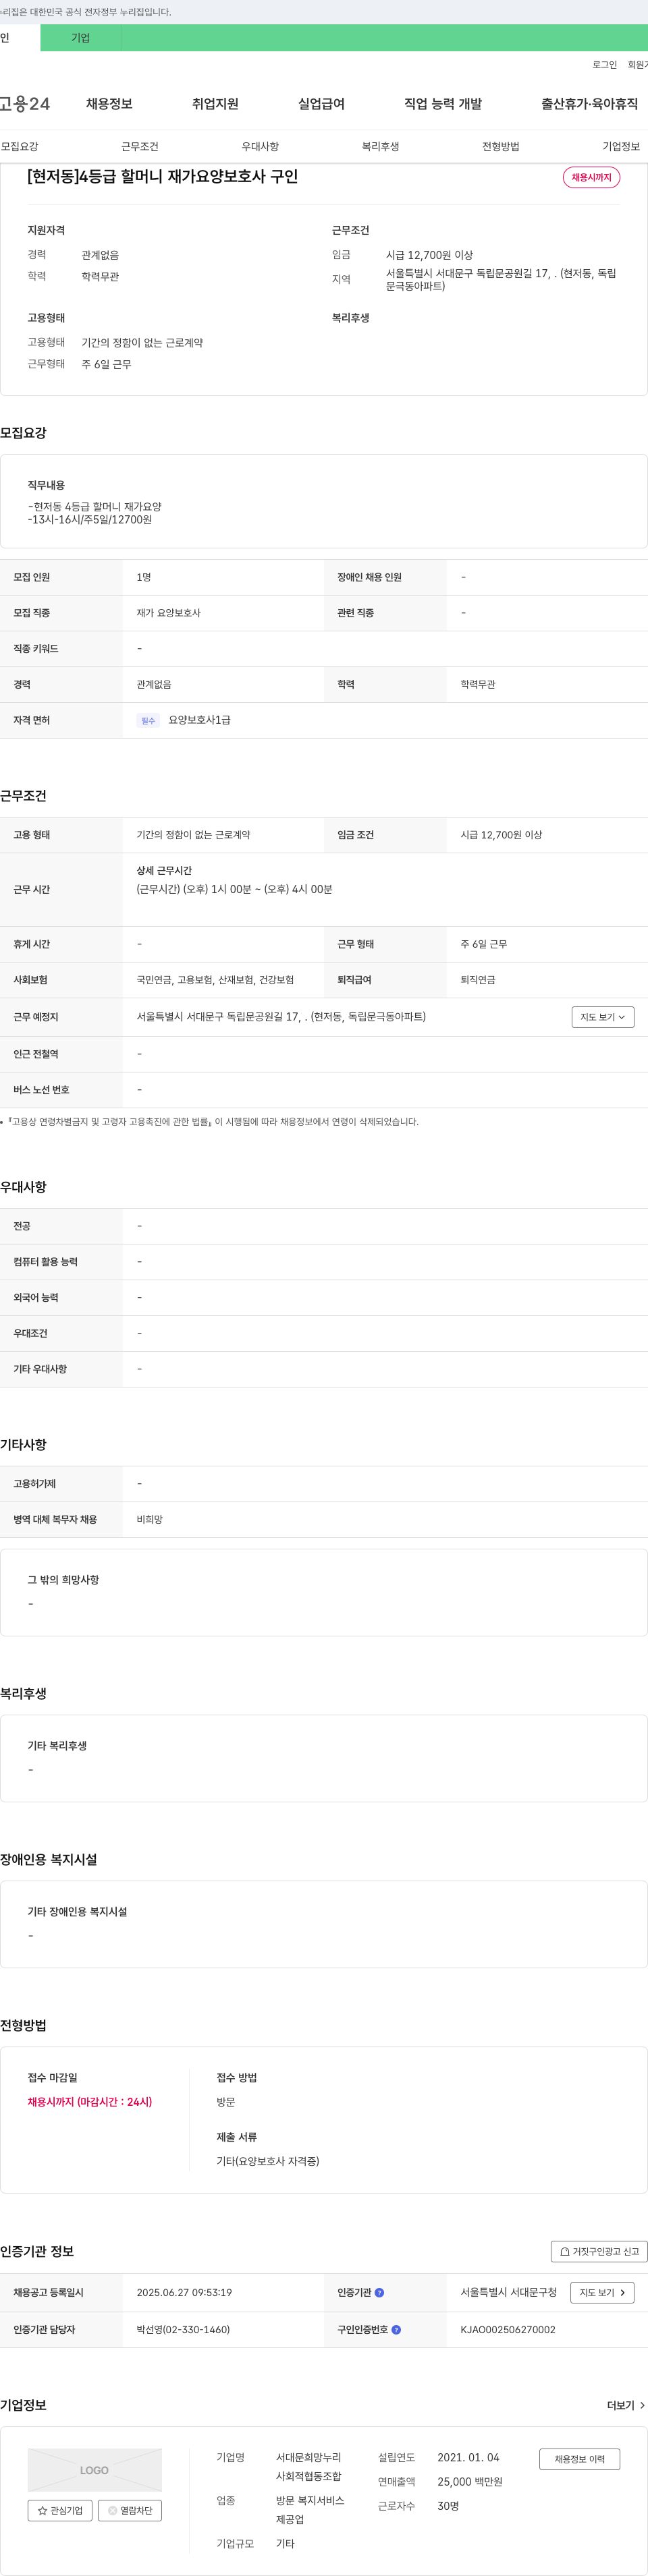Image resolution: width=648 pixels, height=2576 pixels.
Task: Click the industry 방문 복지서비스 제공업
Action: coord(310,2510)
